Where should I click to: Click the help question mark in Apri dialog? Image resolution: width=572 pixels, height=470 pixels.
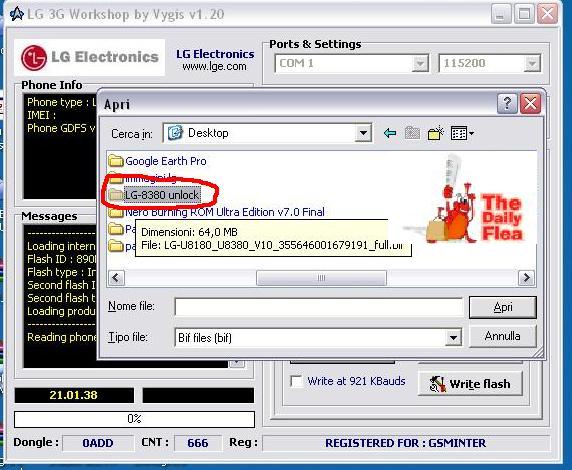(507, 104)
